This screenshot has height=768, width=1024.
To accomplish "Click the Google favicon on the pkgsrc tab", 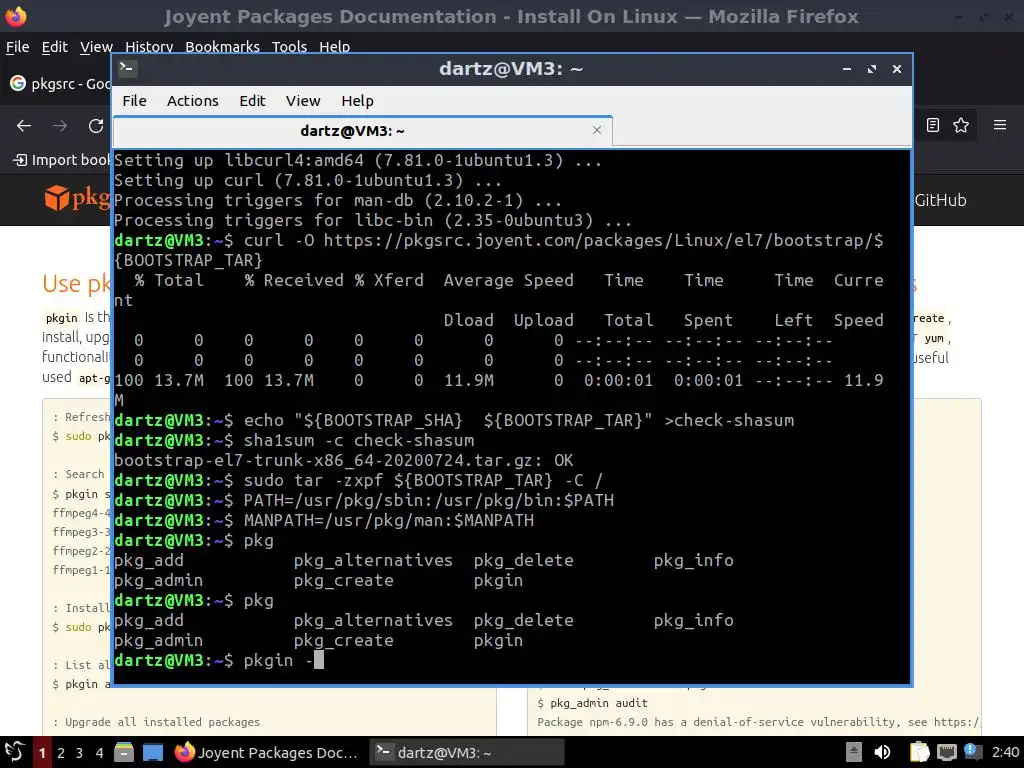I will tap(18, 84).
